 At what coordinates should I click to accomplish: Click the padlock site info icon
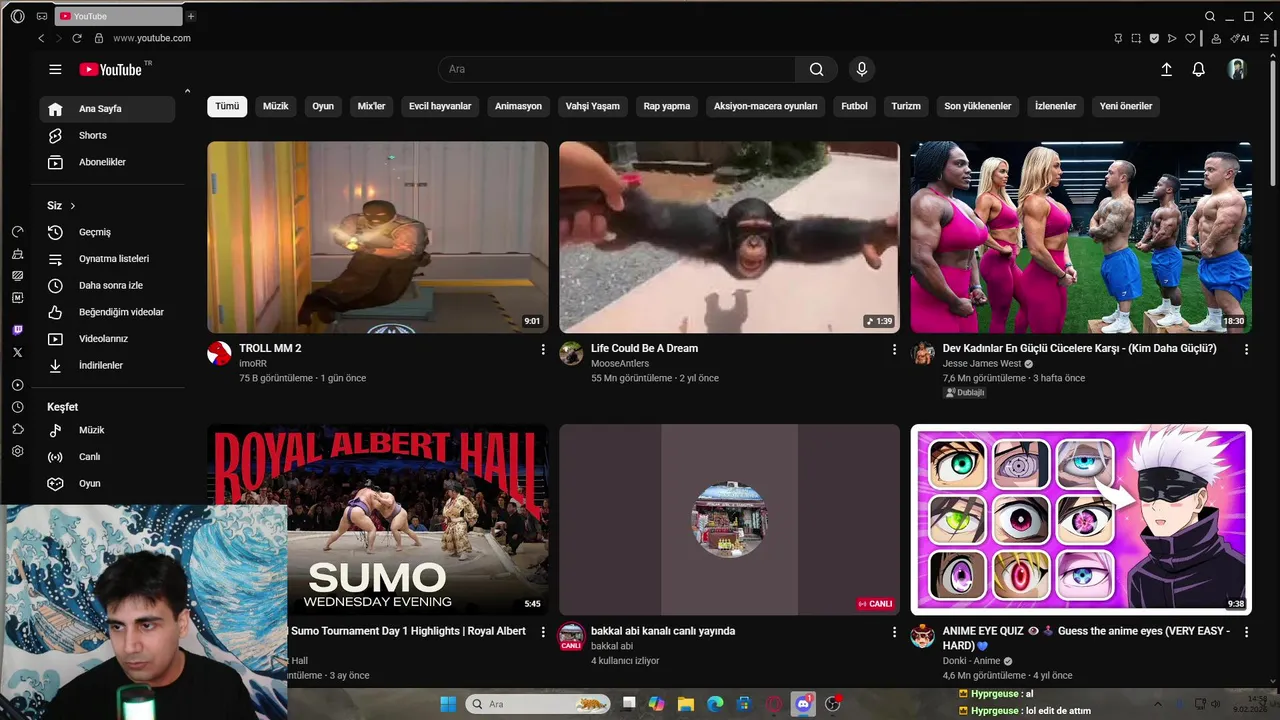point(99,38)
